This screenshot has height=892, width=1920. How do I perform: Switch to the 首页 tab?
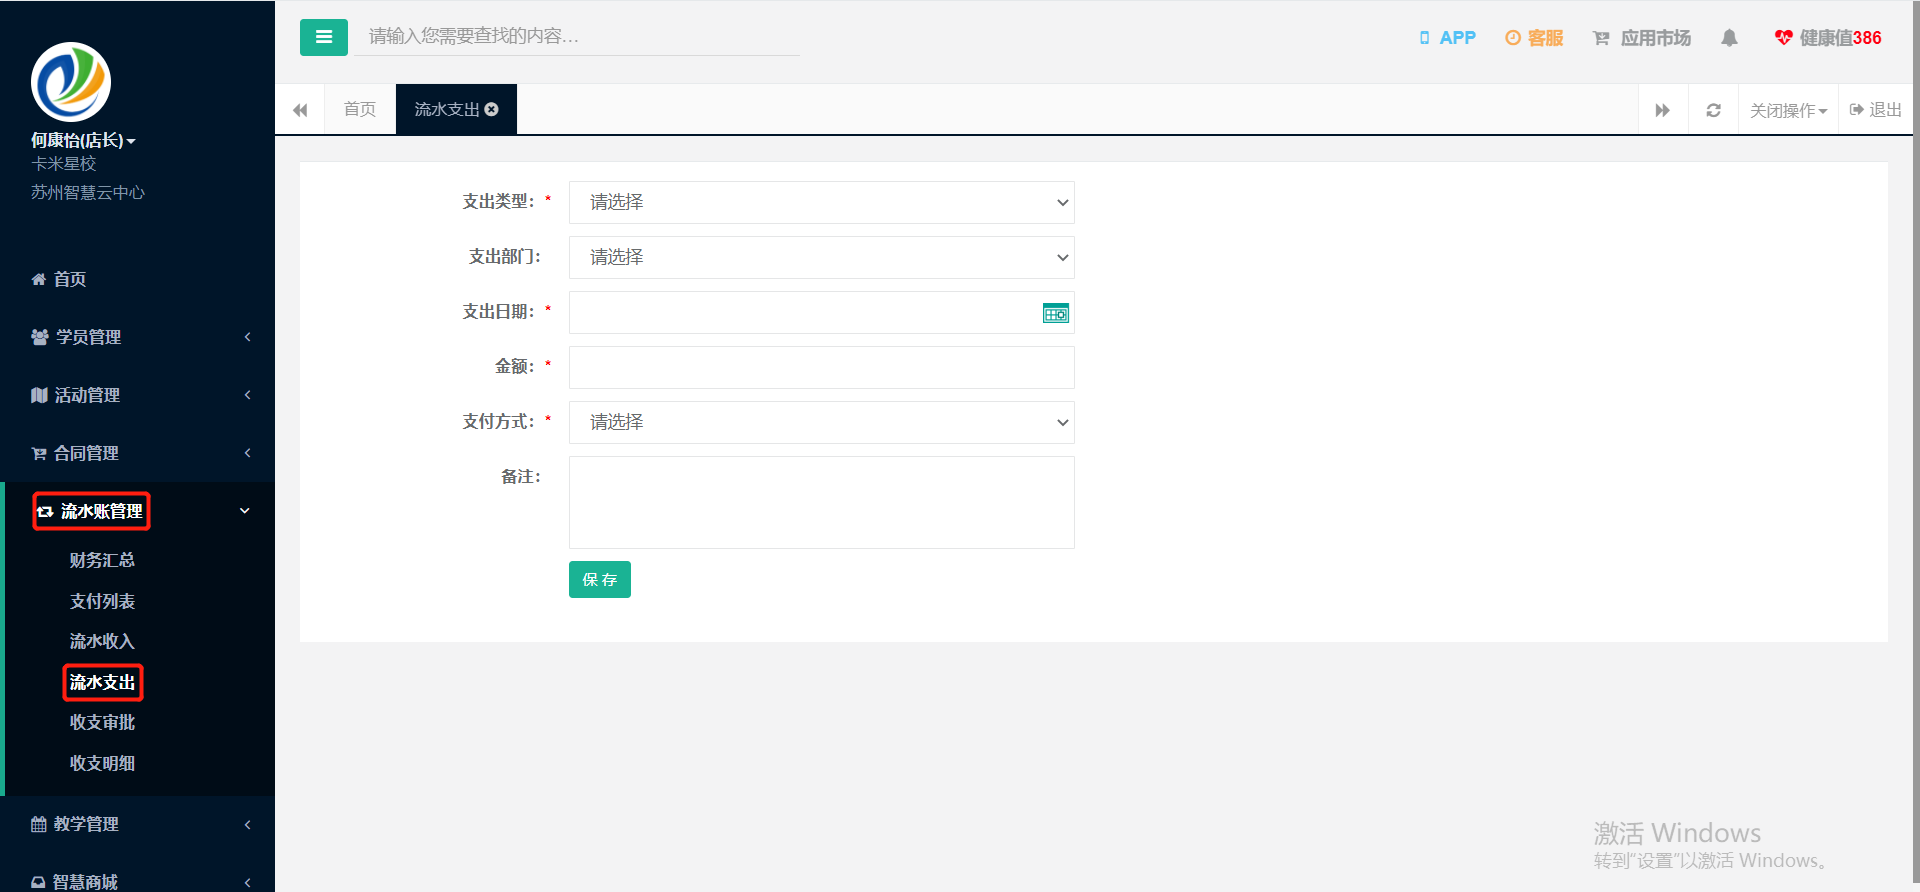tap(360, 109)
